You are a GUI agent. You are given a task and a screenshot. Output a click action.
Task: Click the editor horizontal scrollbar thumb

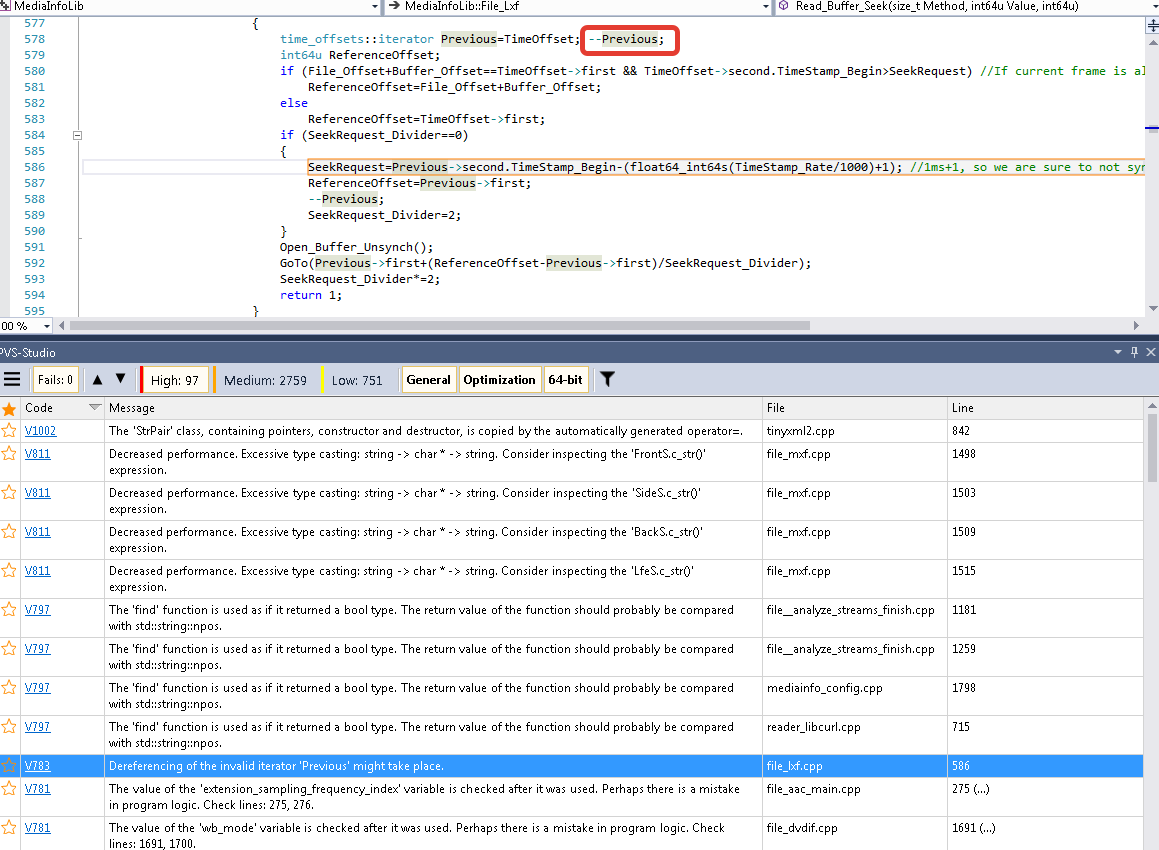tap(440, 326)
